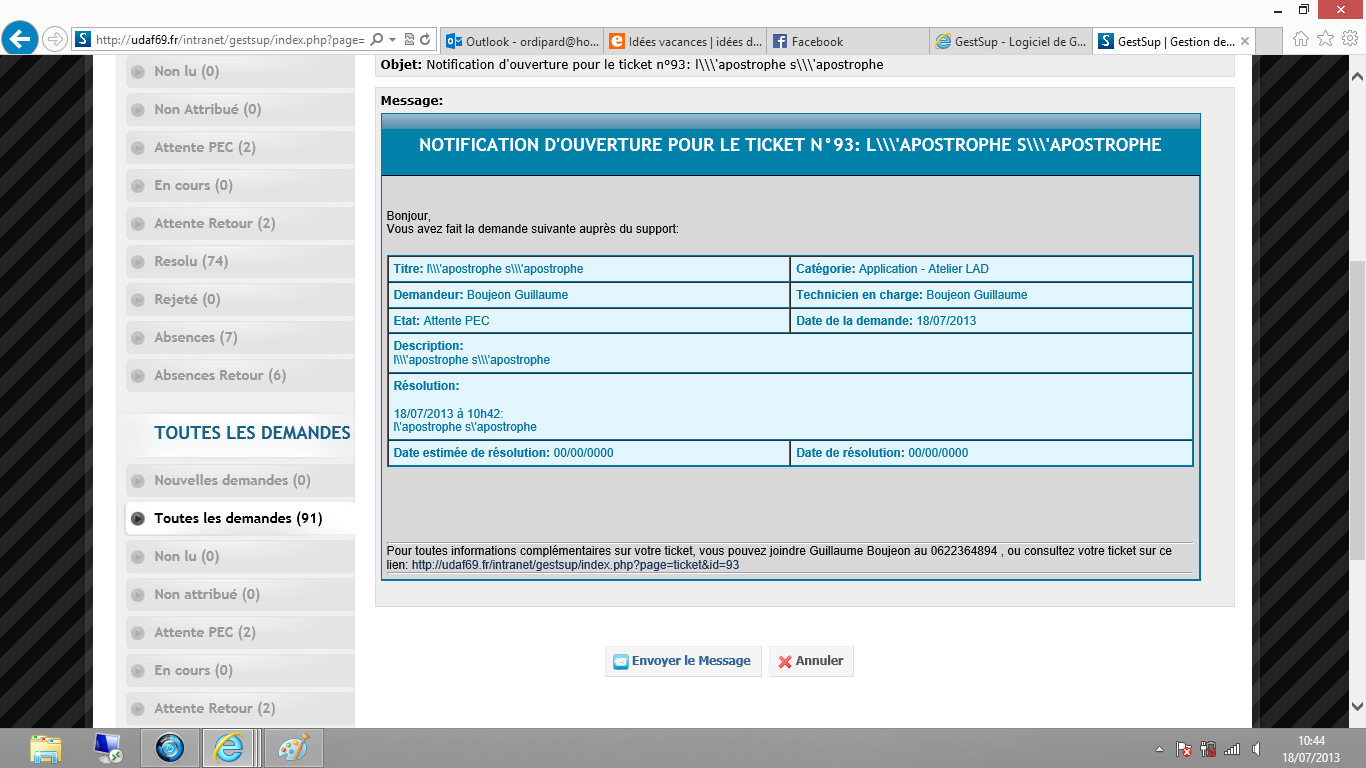Open the browser Home icon
The width and height of the screenshot is (1366, 768).
pos(1301,39)
